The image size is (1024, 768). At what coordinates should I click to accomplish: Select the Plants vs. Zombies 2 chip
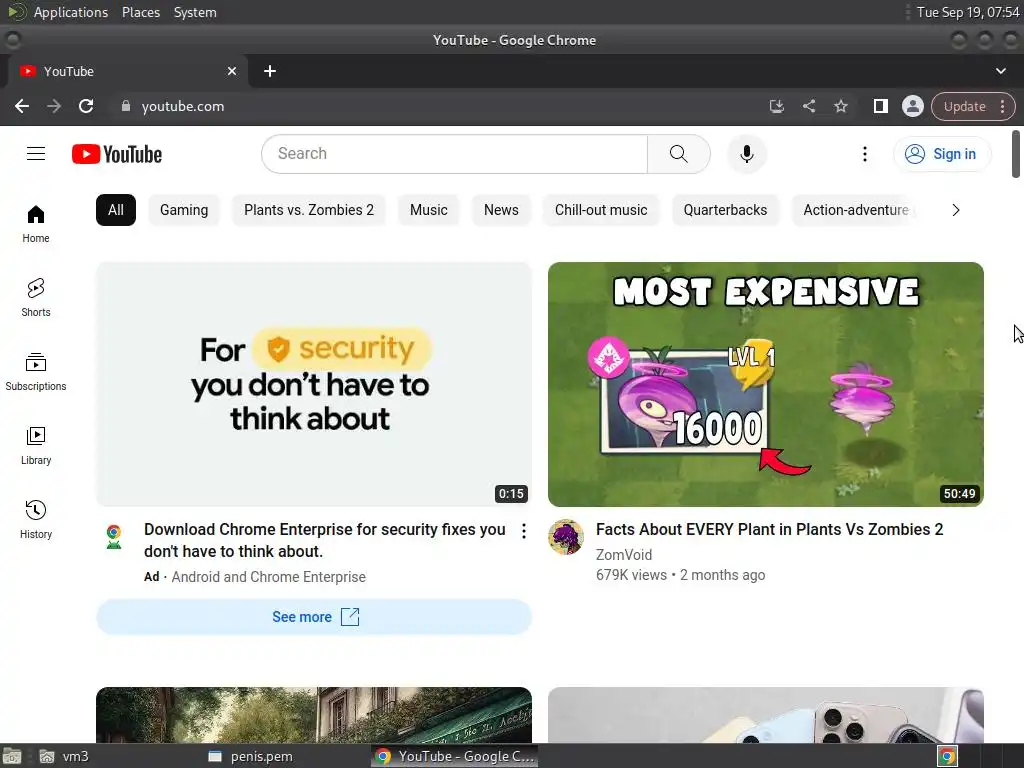point(309,210)
